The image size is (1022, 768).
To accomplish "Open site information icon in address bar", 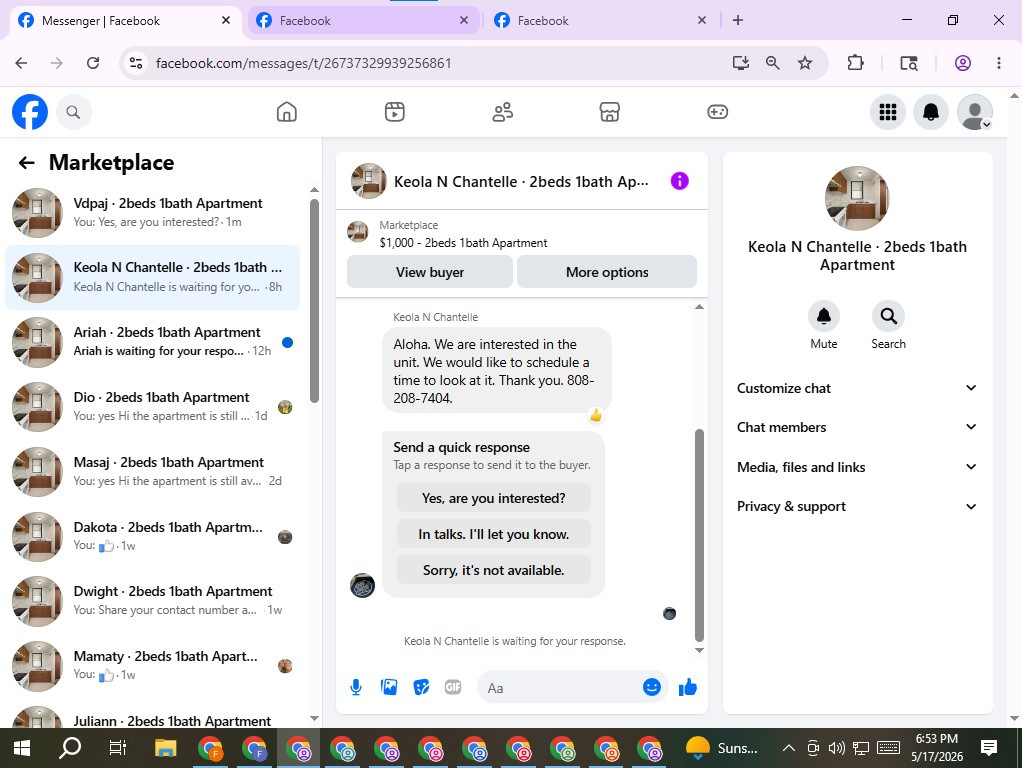I will tap(136, 63).
